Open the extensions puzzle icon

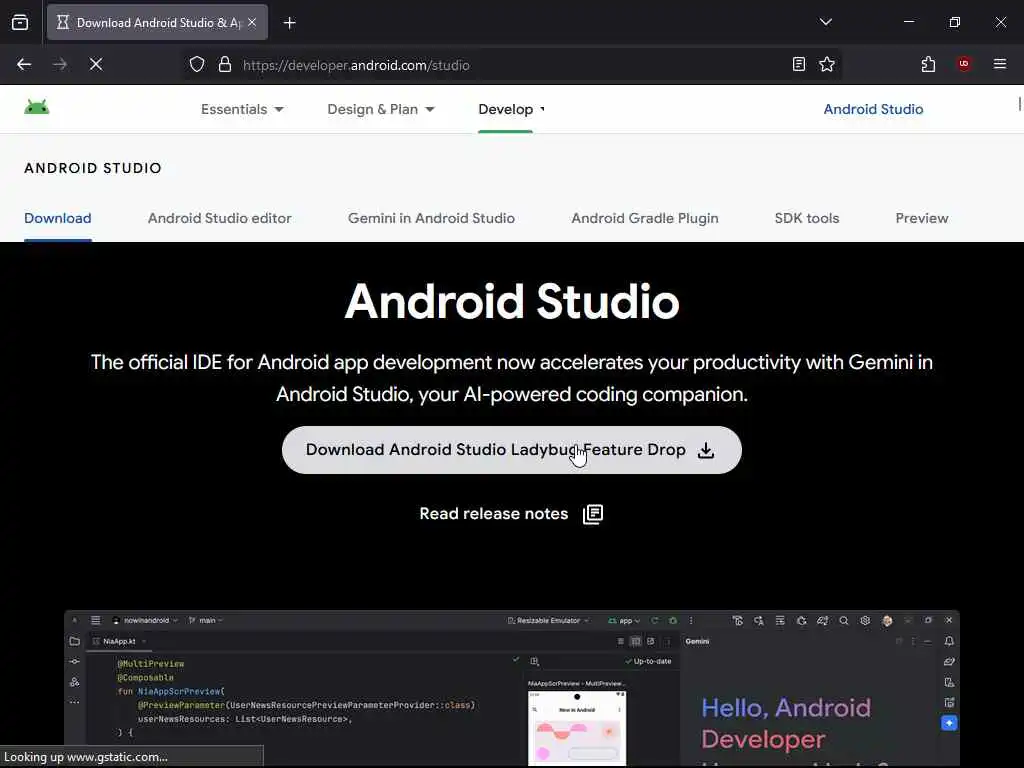pos(928,64)
